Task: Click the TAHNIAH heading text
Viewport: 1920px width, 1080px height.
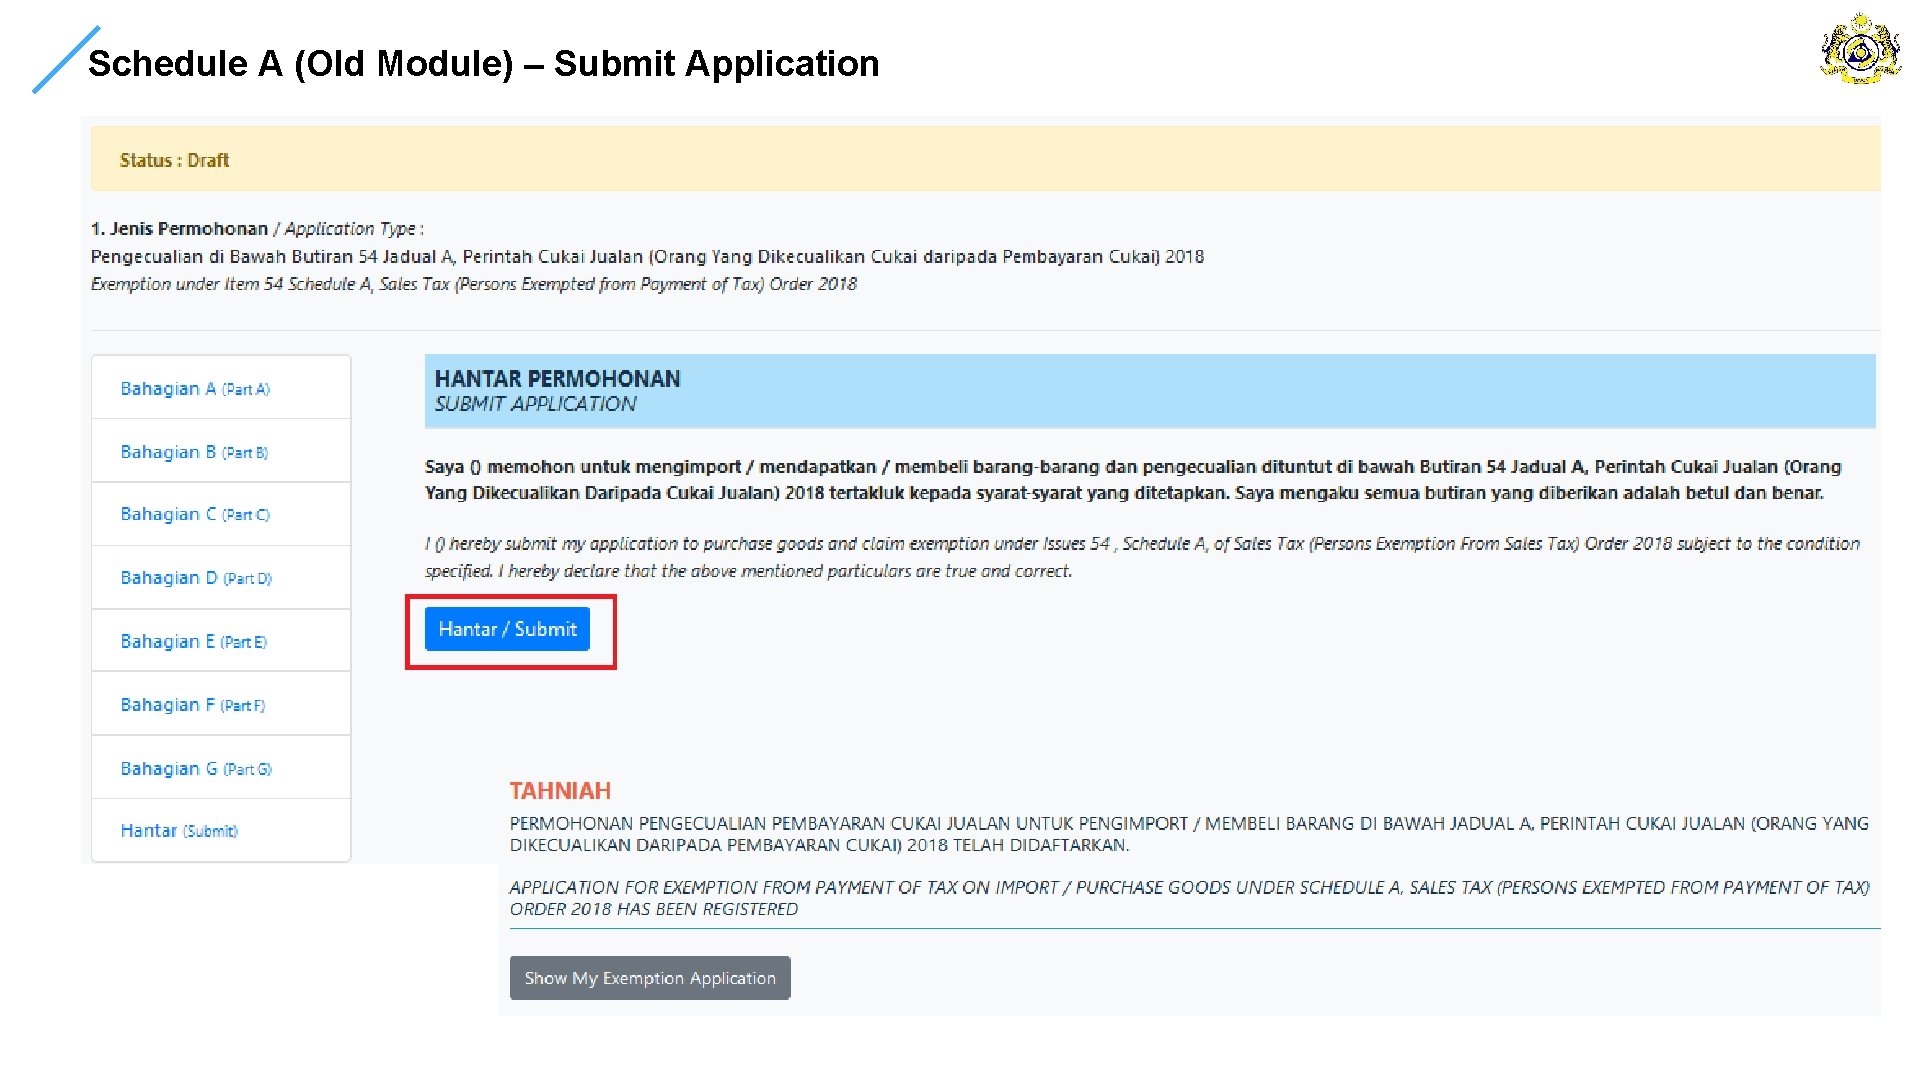Action: point(560,791)
